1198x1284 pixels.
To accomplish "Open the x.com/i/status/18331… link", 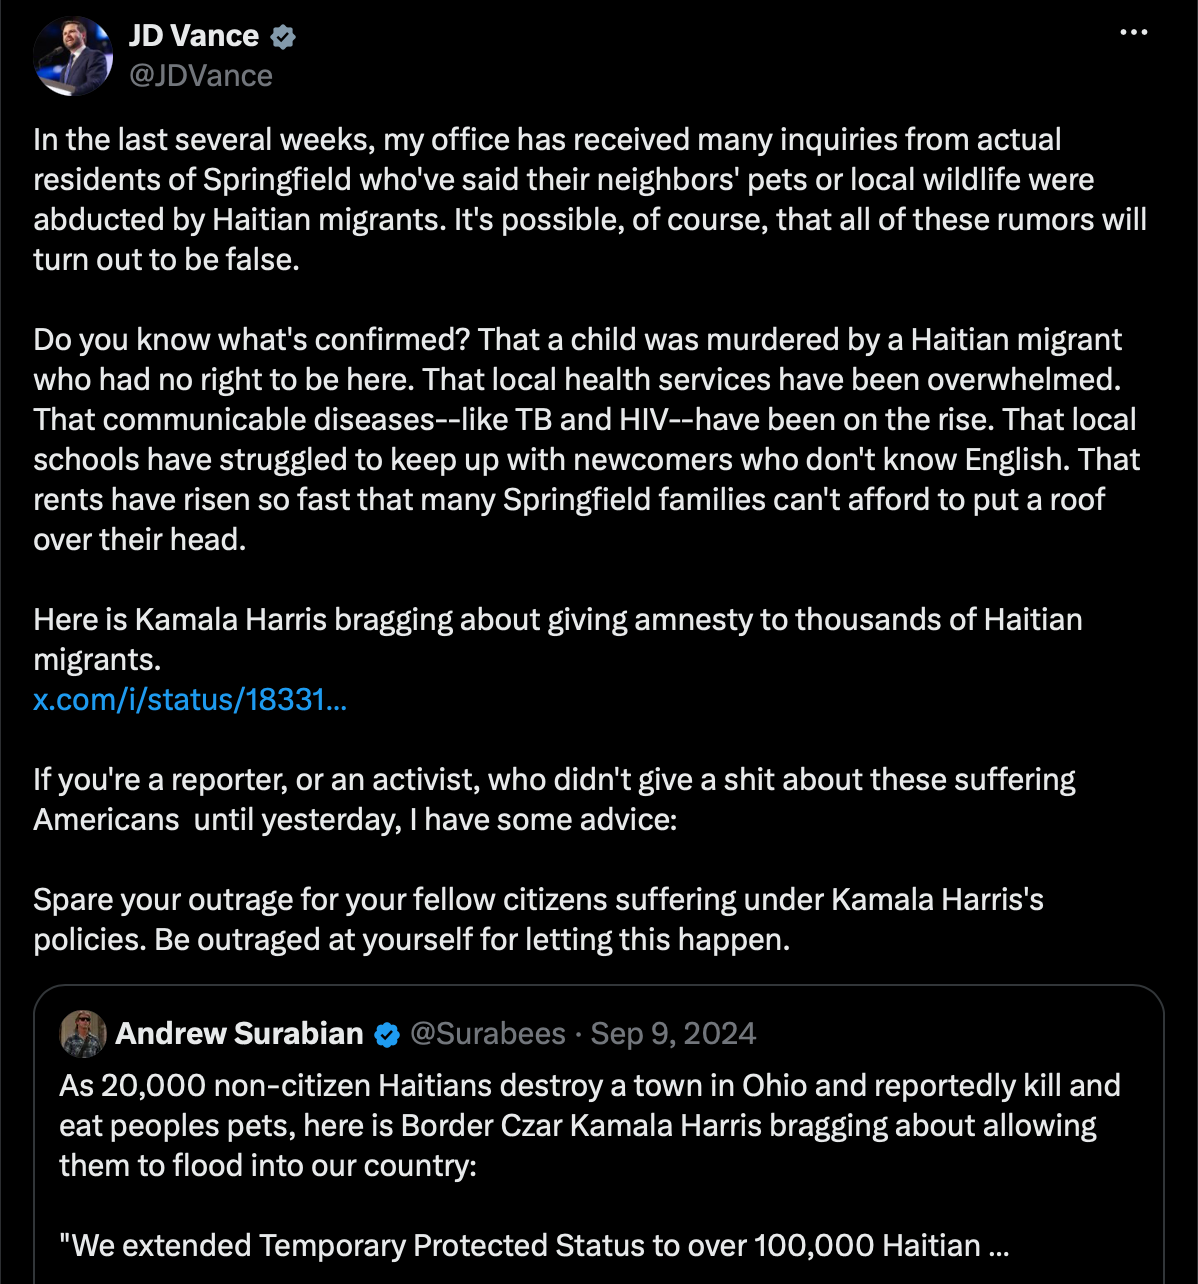I will [190, 699].
